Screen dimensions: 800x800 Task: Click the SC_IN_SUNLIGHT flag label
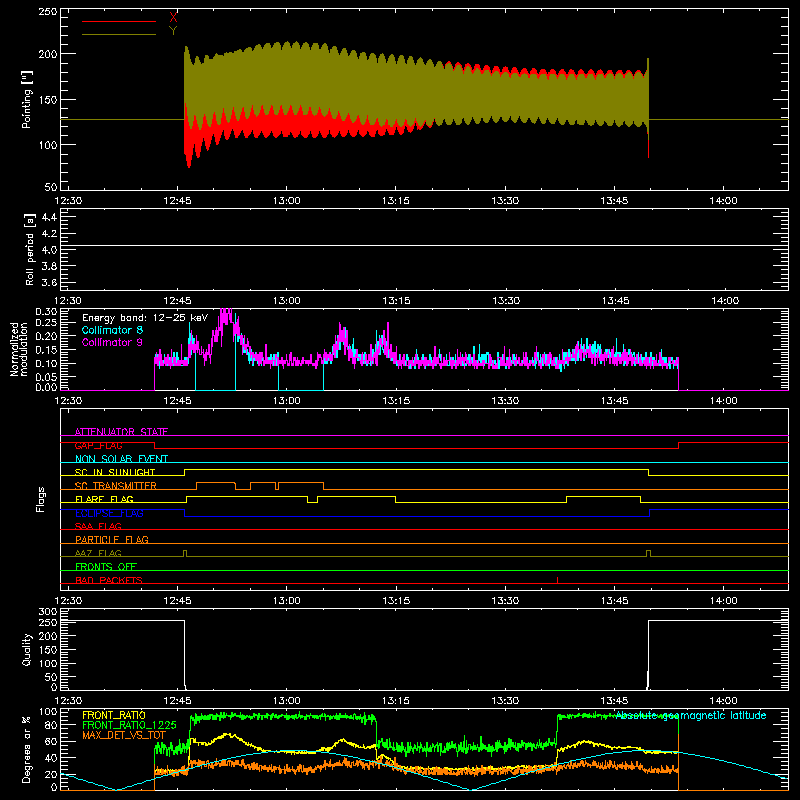[x=115, y=472]
